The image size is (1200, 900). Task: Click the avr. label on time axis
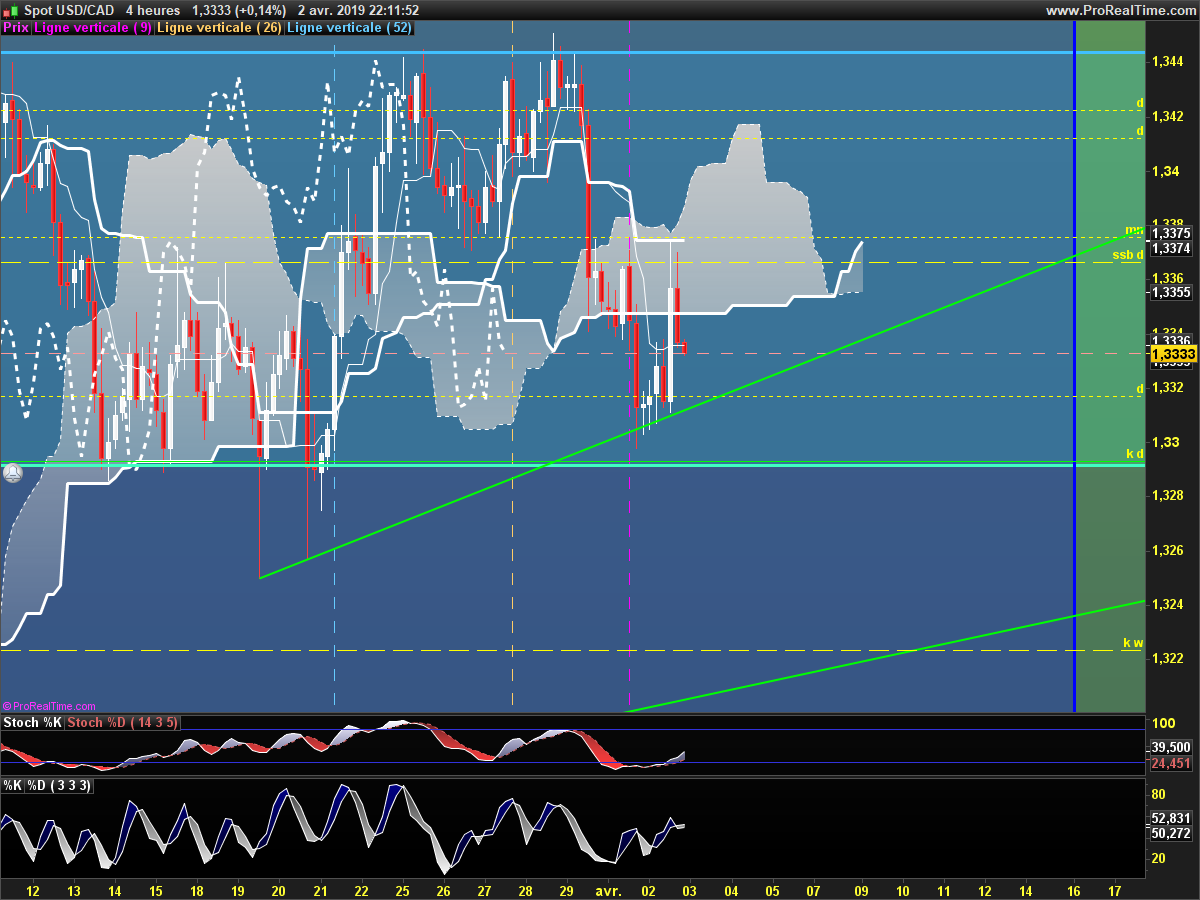click(608, 889)
